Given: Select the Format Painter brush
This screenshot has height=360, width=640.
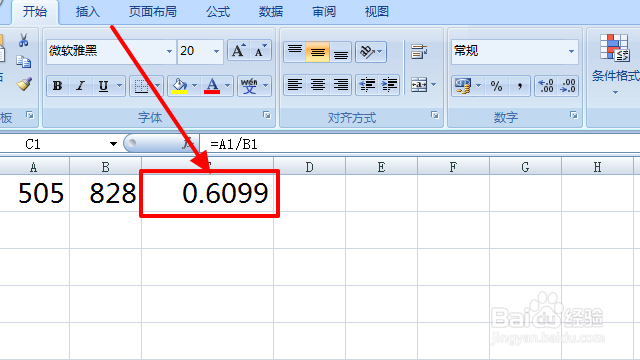Looking at the screenshot, I should 24,84.
